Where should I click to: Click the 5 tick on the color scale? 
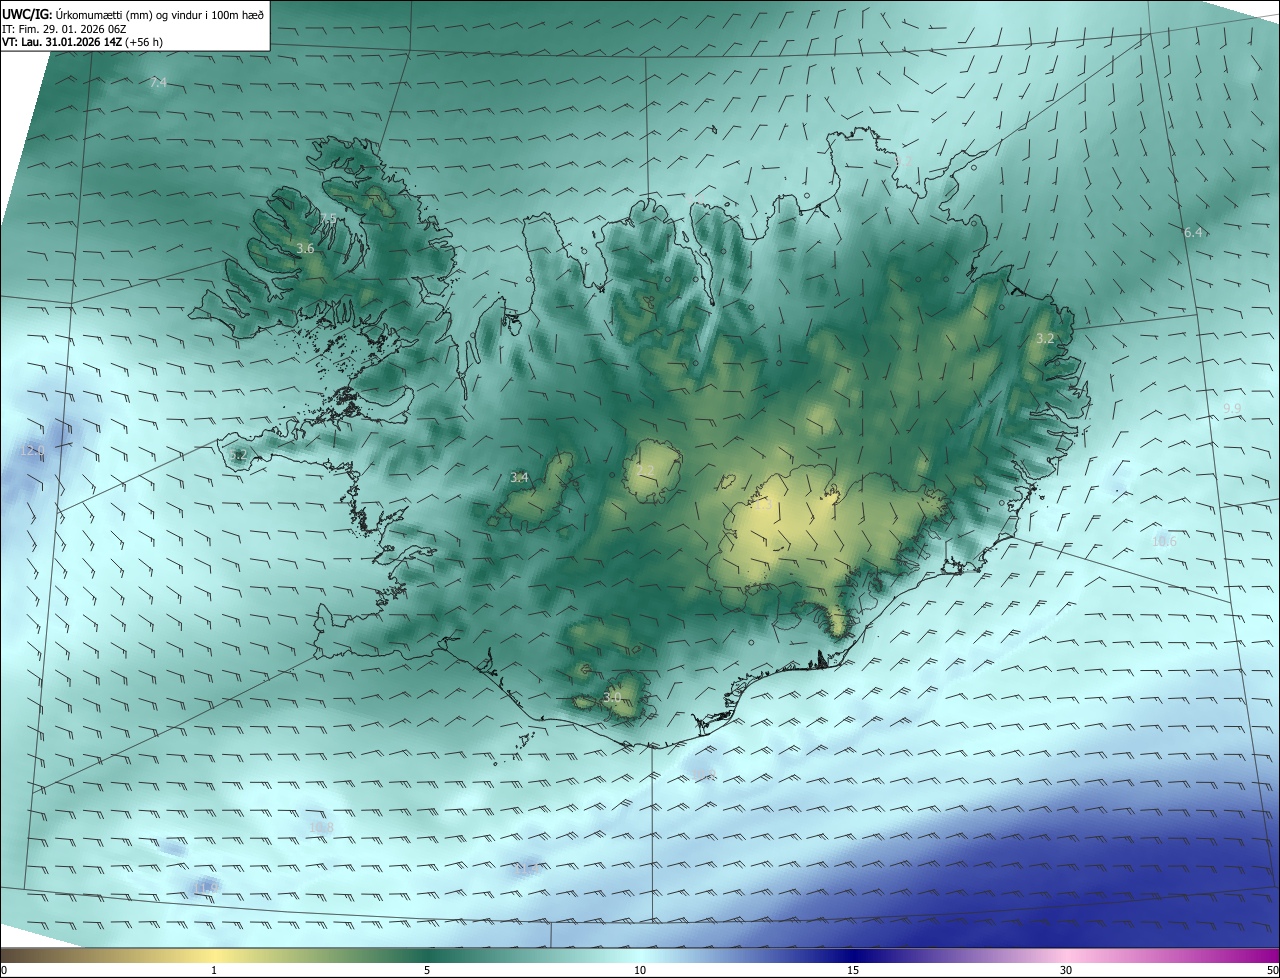[x=427, y=970]
